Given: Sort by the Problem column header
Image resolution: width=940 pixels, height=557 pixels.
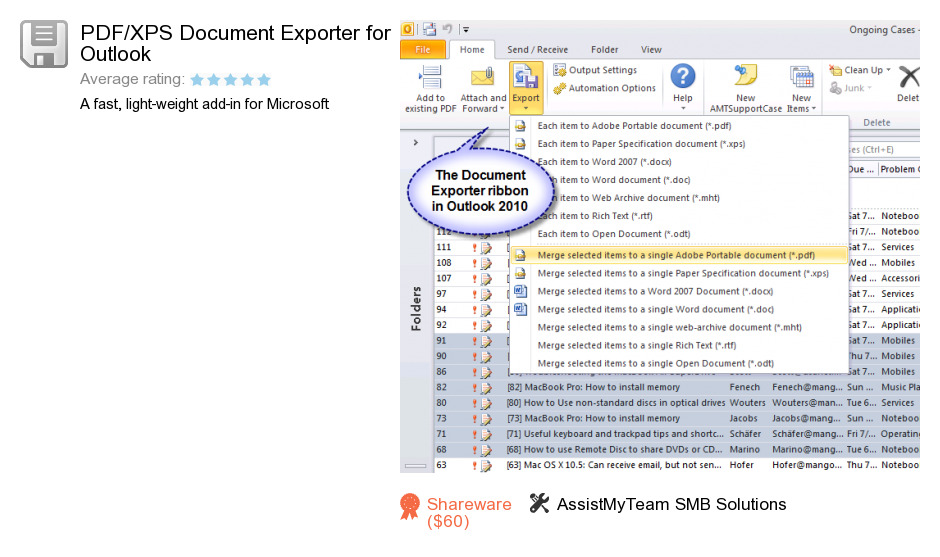Looking at the screenshot, I should coord(899,170).
